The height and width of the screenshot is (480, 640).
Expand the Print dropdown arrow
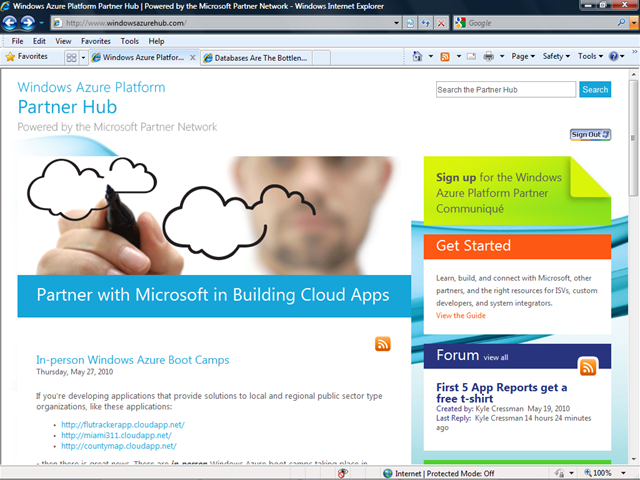pos(502,56)
